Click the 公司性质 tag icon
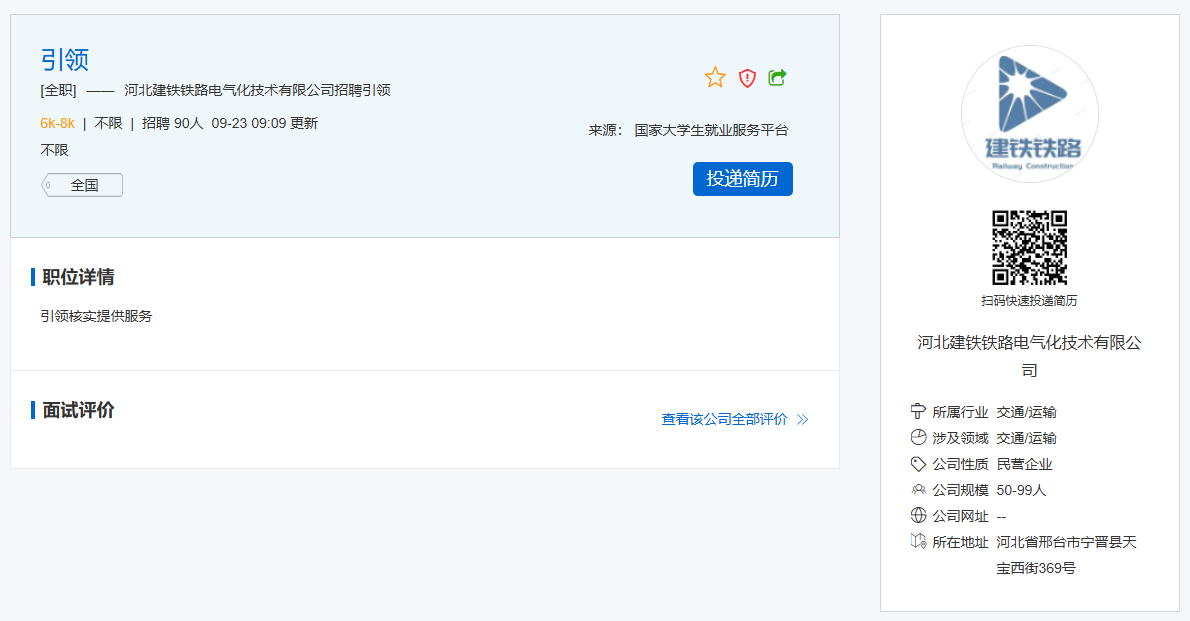1190x621 pixels. pos(918,464)
